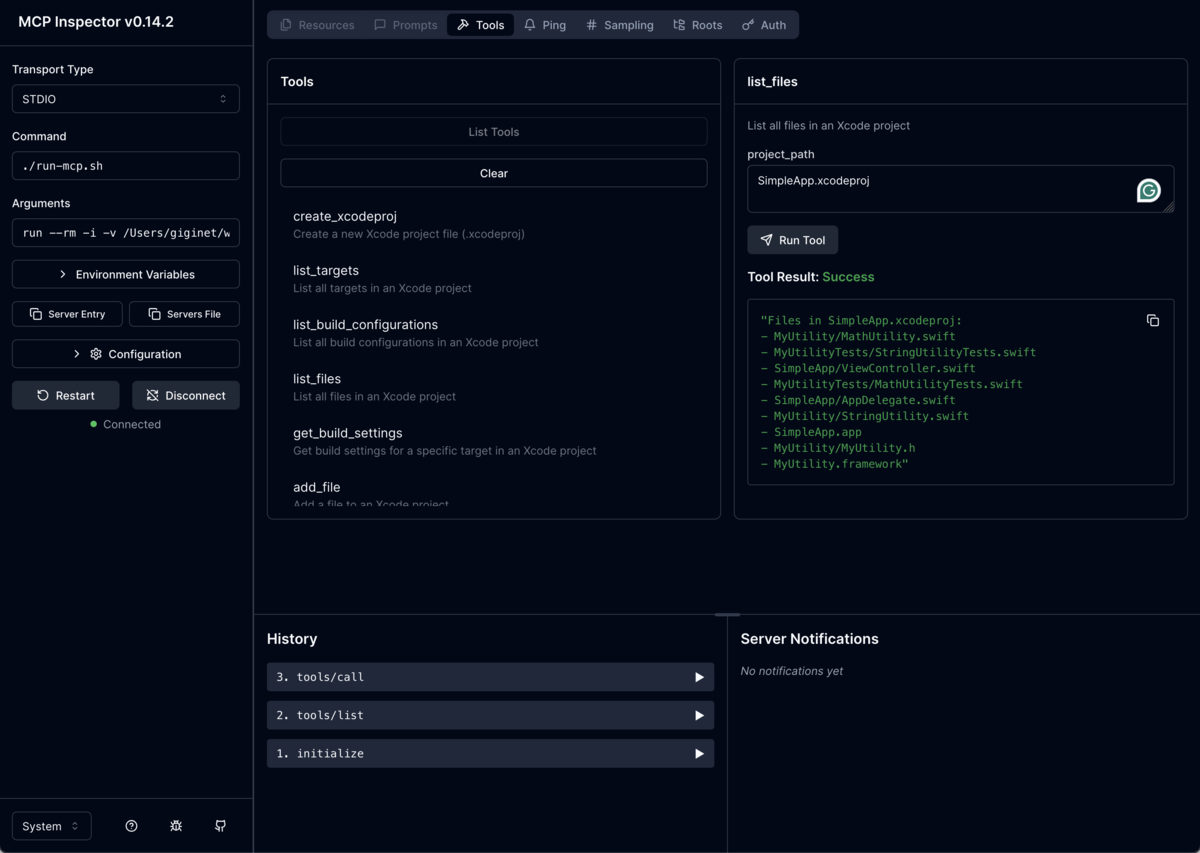Select the create_xcodeproj tool
The image size is (1200, 853).
pos(494,224)
